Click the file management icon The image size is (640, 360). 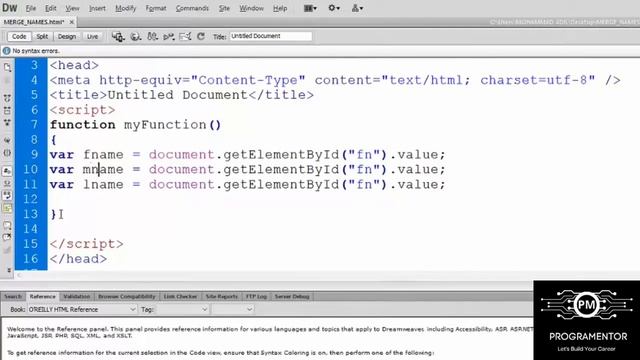[152, 37]
